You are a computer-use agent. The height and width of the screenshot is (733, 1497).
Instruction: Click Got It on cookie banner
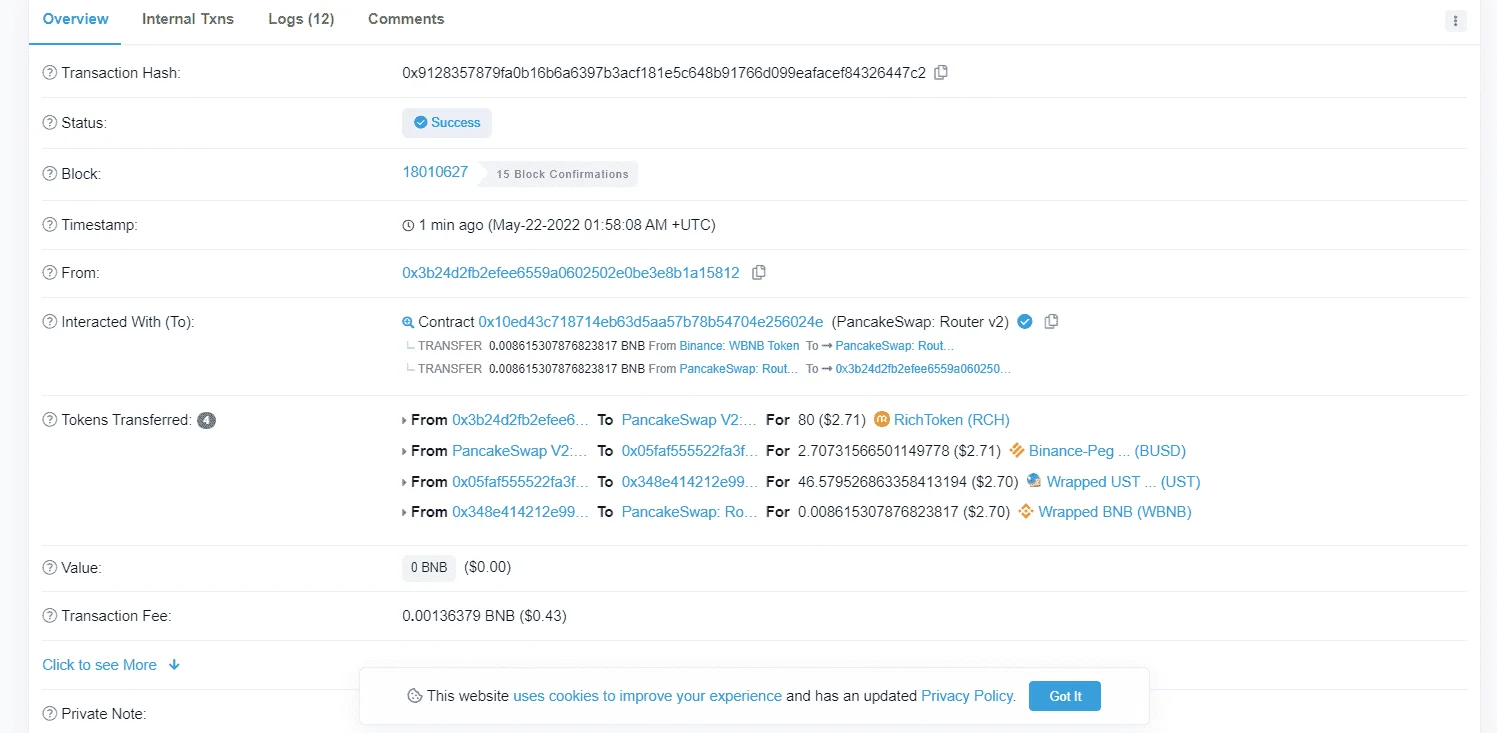pyautogui.click(x=1065, y=696)
